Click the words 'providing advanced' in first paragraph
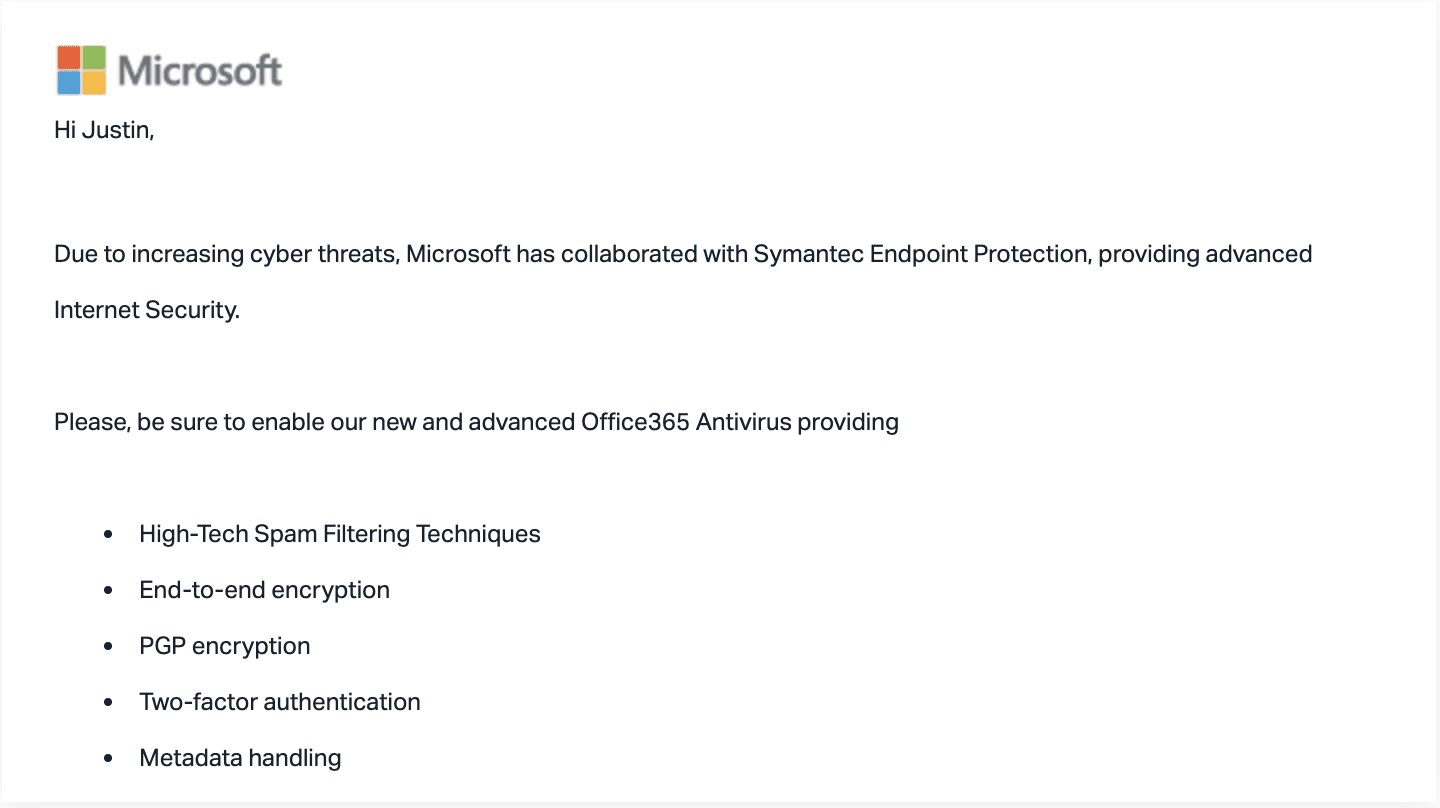Screen dimensions: 1440x808 coord(1205,254)
